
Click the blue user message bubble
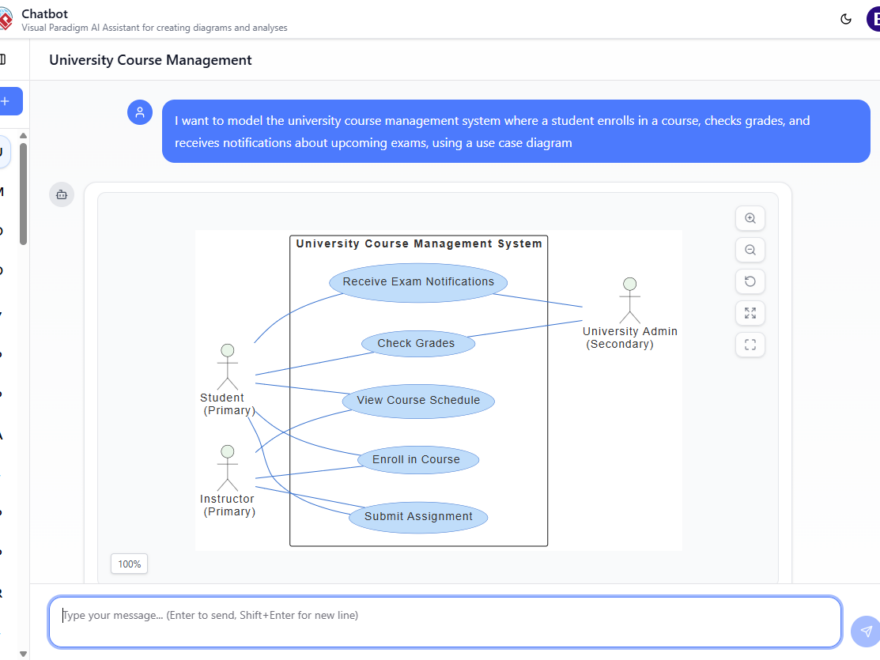[518, 131]
